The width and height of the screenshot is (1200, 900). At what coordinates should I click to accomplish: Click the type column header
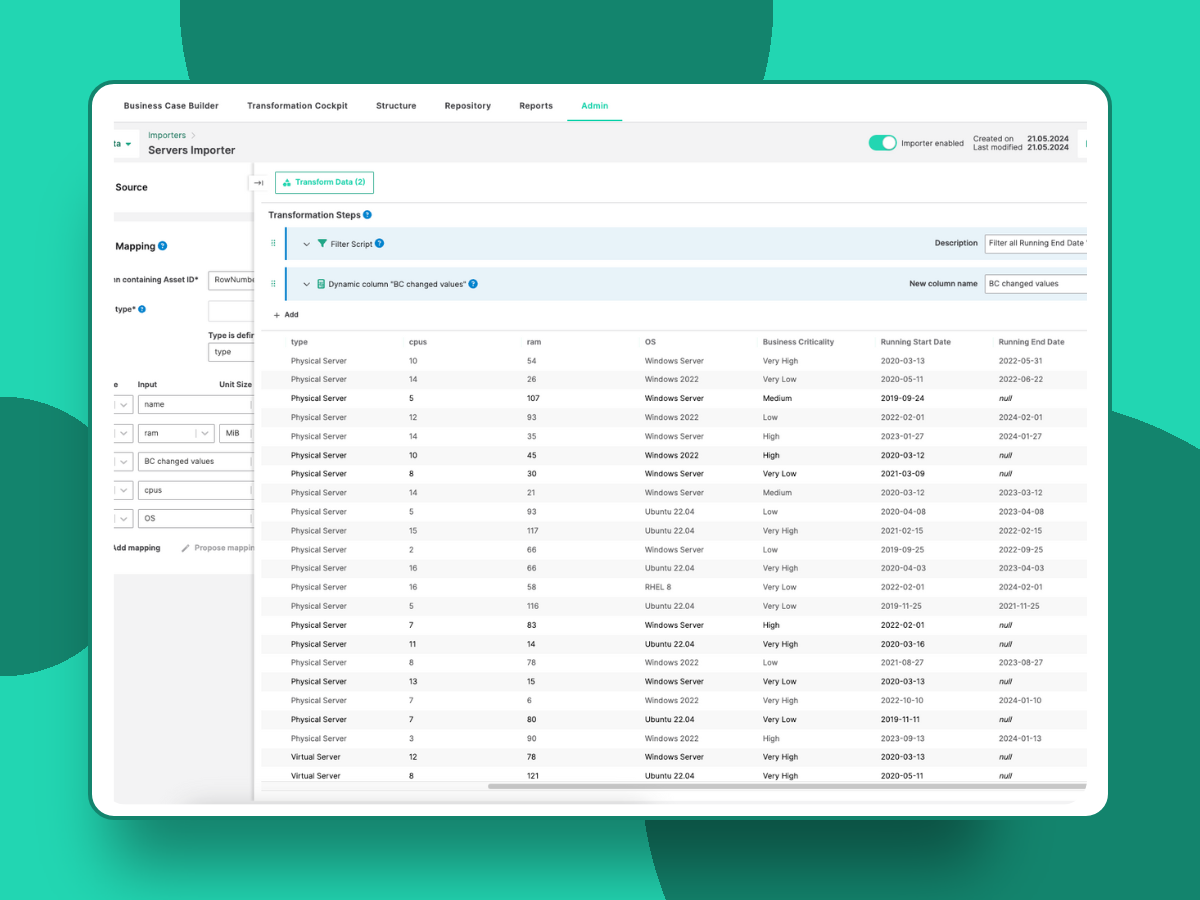tap(299, 342)
